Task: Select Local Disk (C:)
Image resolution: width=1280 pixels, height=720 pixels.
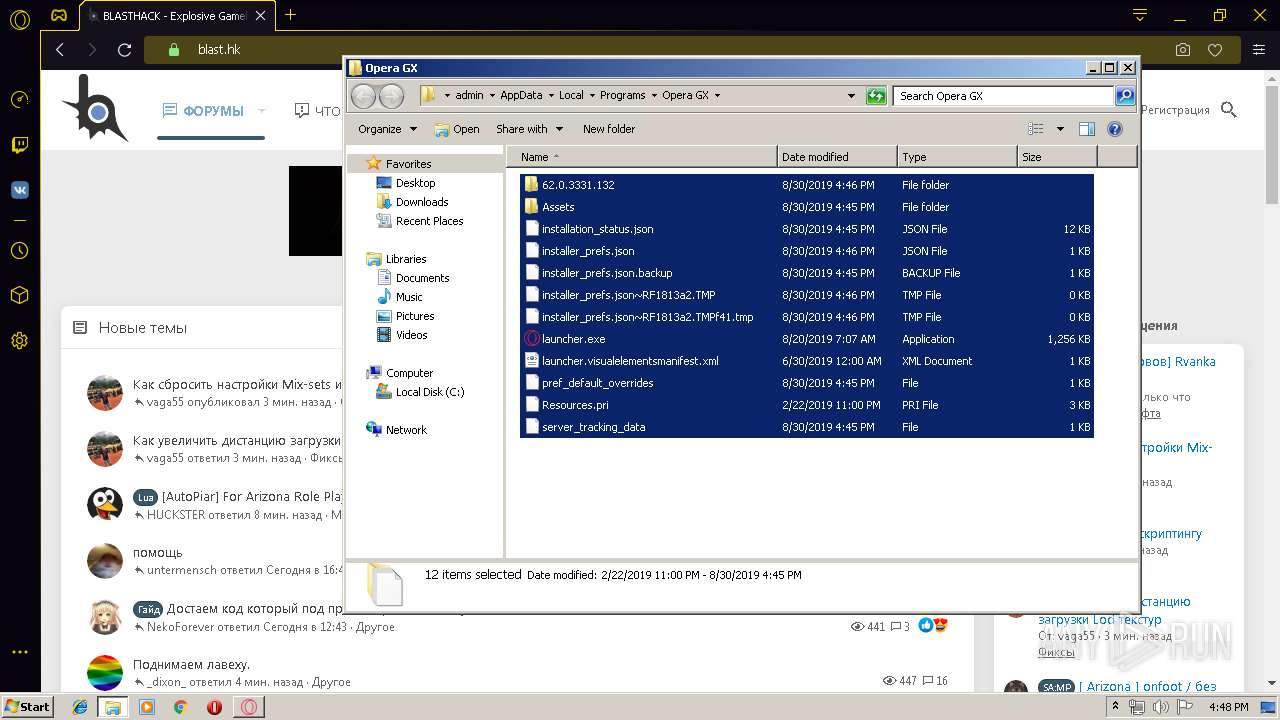Action: [x=429, y=392]
